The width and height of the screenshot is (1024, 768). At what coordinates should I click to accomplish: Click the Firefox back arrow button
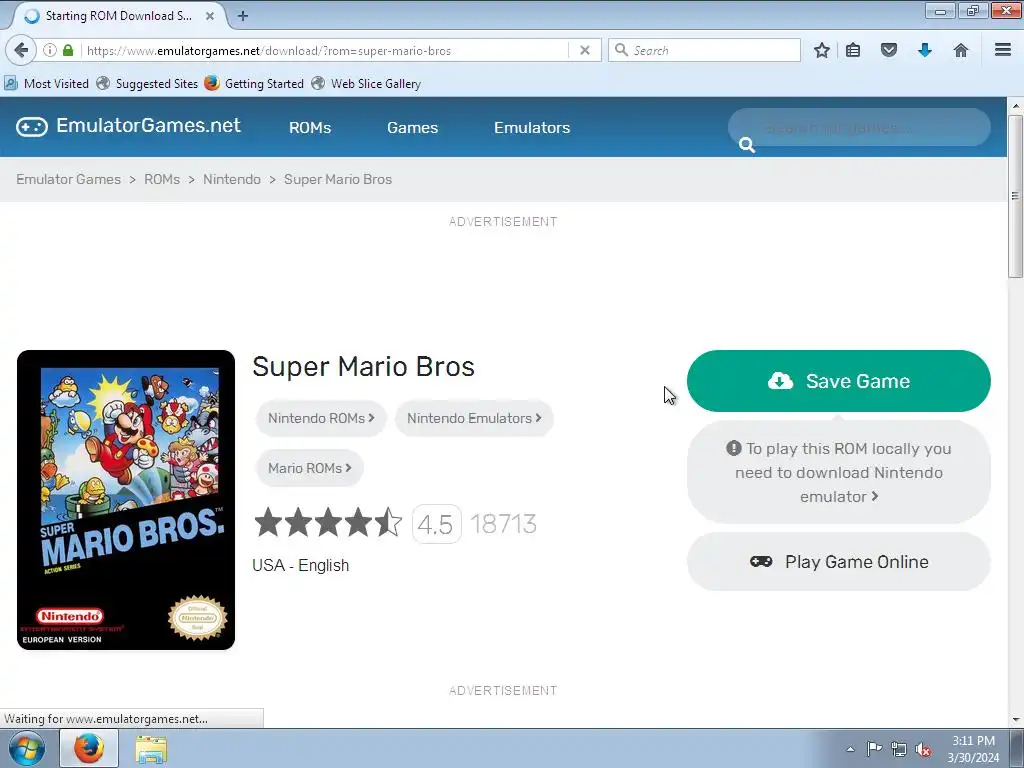21,50
